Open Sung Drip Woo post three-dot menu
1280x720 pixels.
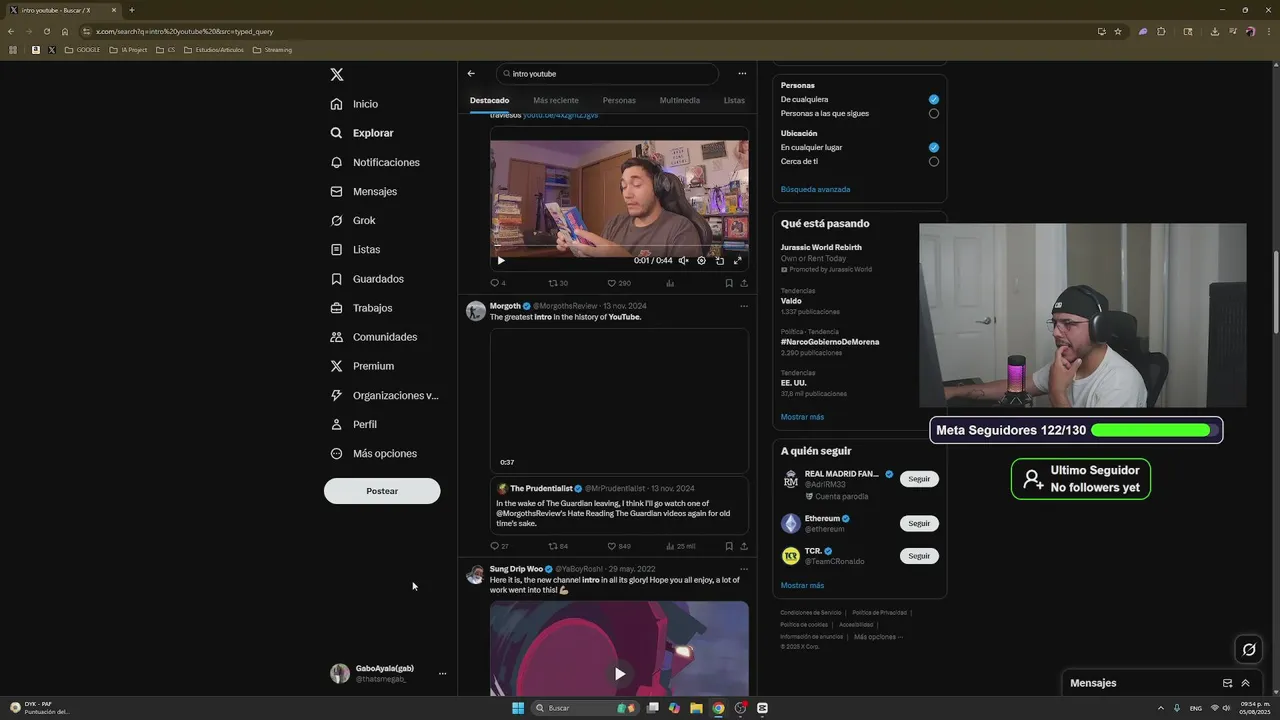point(743,569)
